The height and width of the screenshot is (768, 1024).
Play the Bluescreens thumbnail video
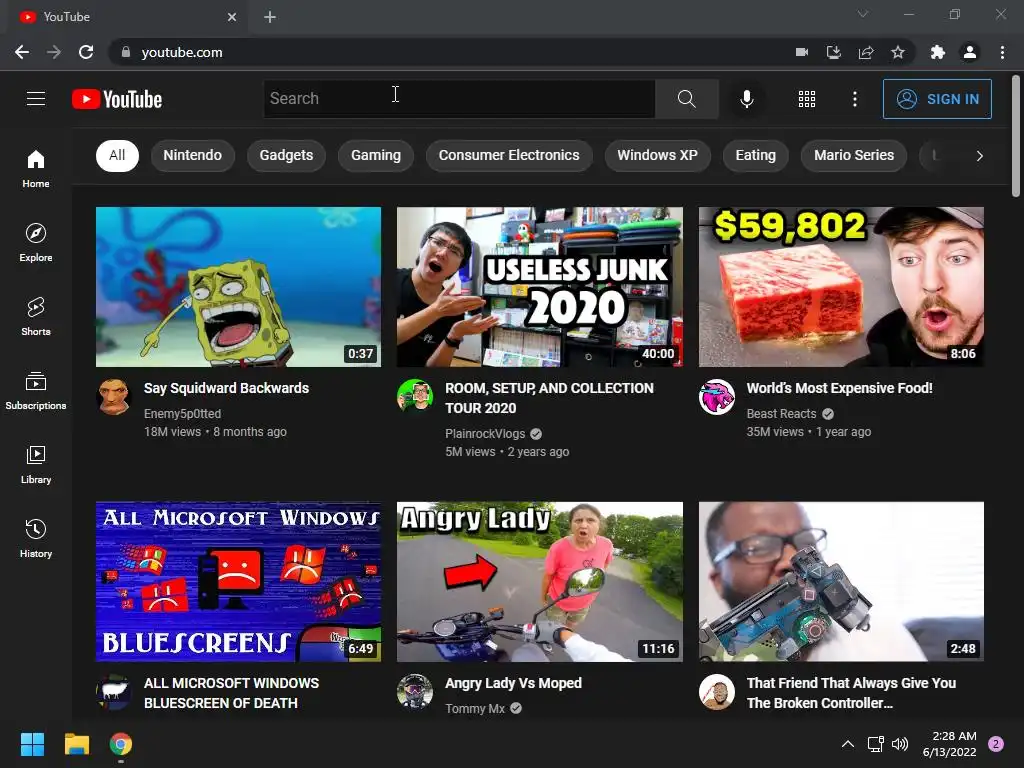click(238, 582)
